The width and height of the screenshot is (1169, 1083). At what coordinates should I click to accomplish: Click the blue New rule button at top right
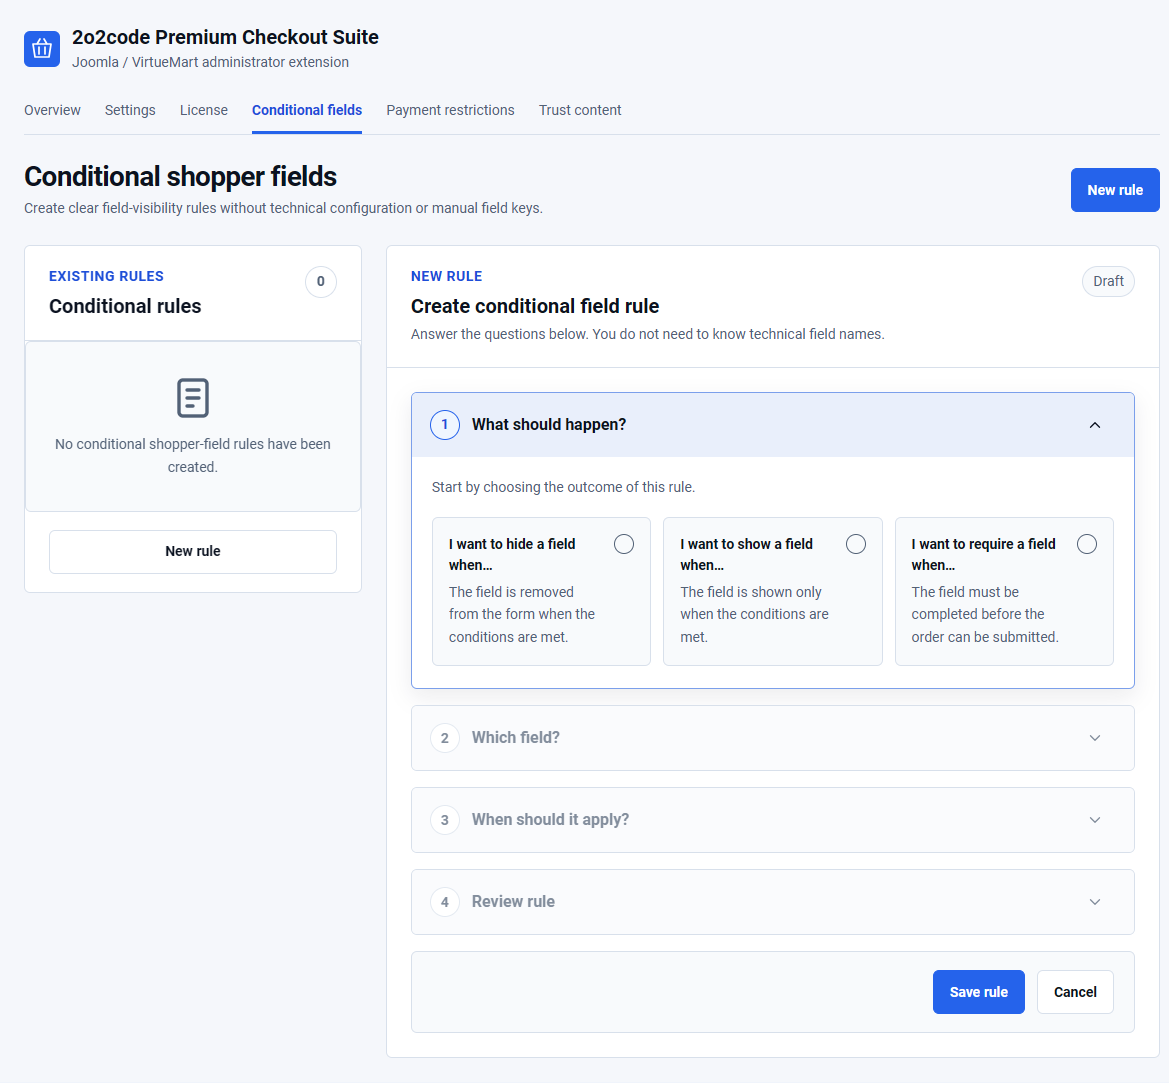point(1115,190)
